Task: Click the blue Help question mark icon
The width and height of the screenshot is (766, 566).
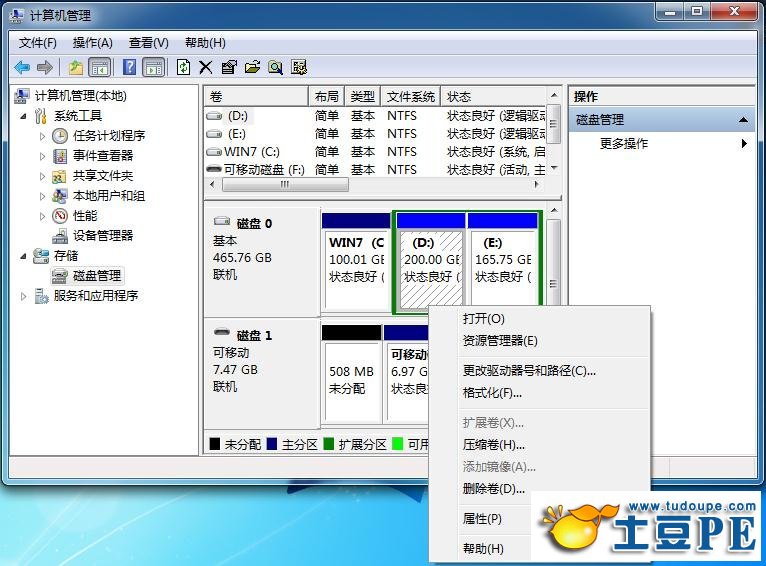Action: coord(129,67)
